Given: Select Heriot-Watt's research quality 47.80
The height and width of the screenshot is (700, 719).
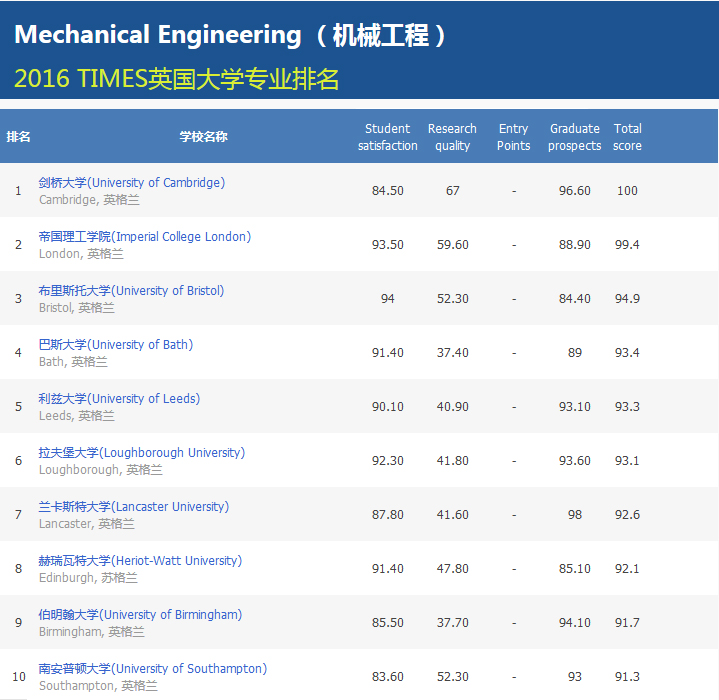Looking at the screenshot, I should point(453,569).
